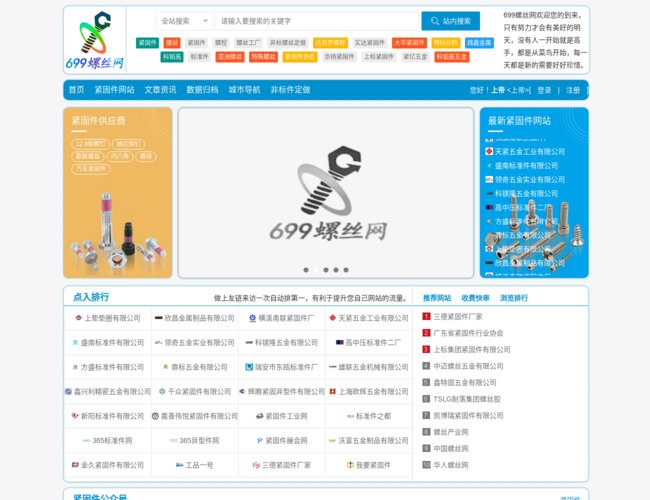
Task: Open the 全站搜索 search scope dropdown
Action: (x=184, y=21)
